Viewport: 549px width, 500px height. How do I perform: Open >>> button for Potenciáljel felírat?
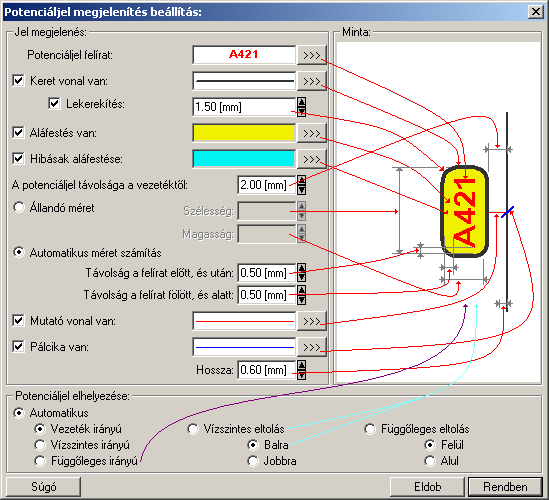[312, 55]
